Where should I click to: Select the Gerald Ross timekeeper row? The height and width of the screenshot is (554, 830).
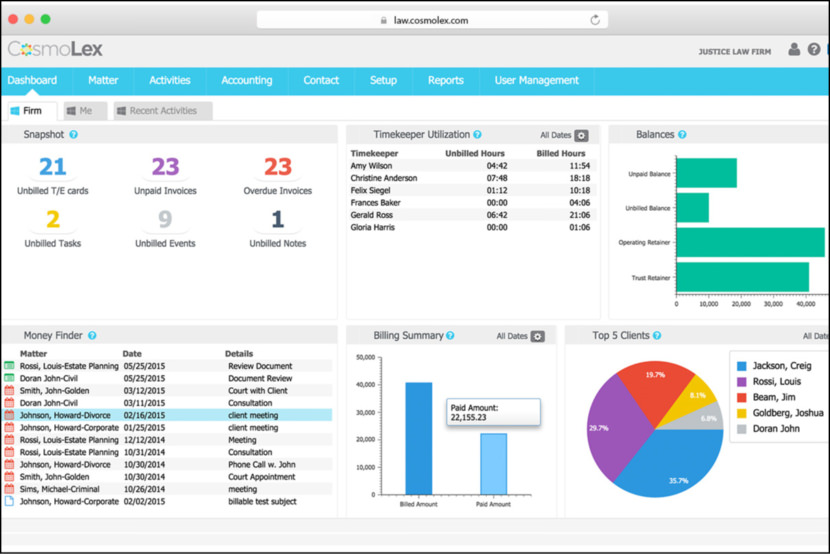473,215
